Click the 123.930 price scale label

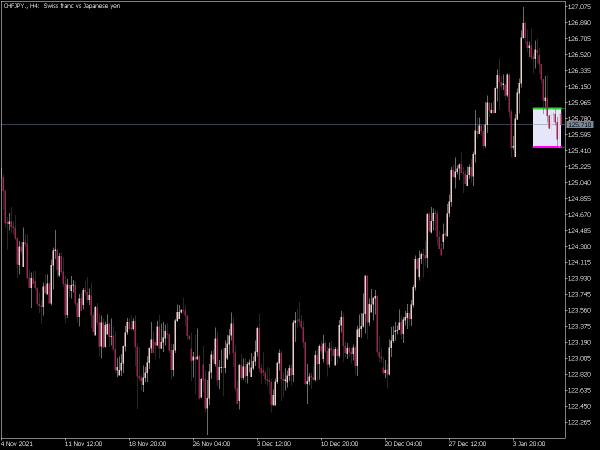pyautogui.click(x=579, y=278)
